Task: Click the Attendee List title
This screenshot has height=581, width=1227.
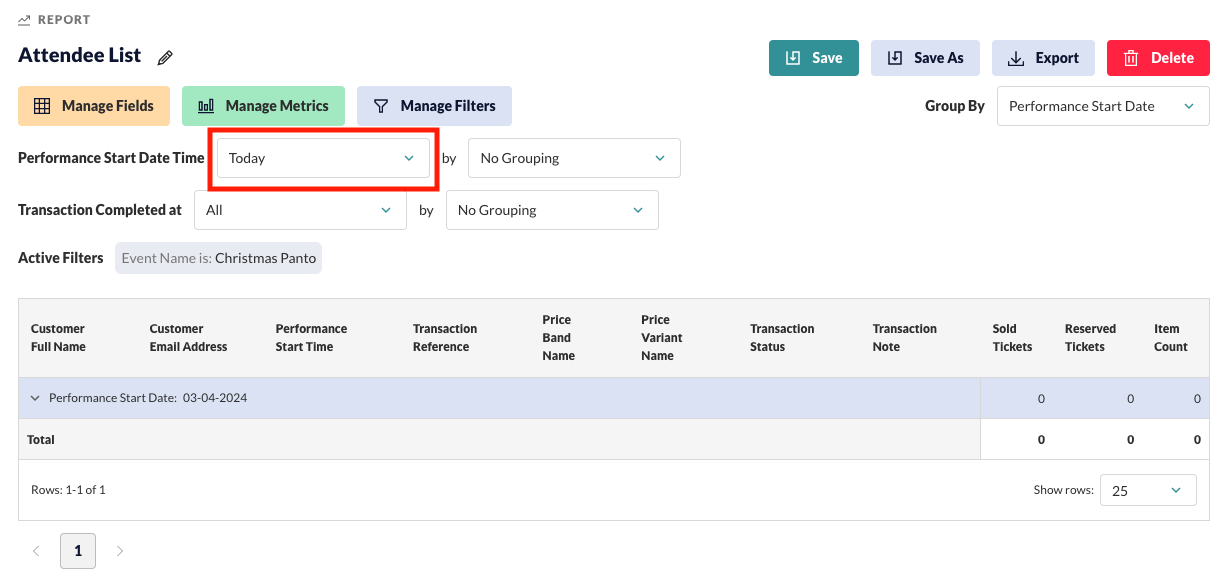Action: click(80, 56)
